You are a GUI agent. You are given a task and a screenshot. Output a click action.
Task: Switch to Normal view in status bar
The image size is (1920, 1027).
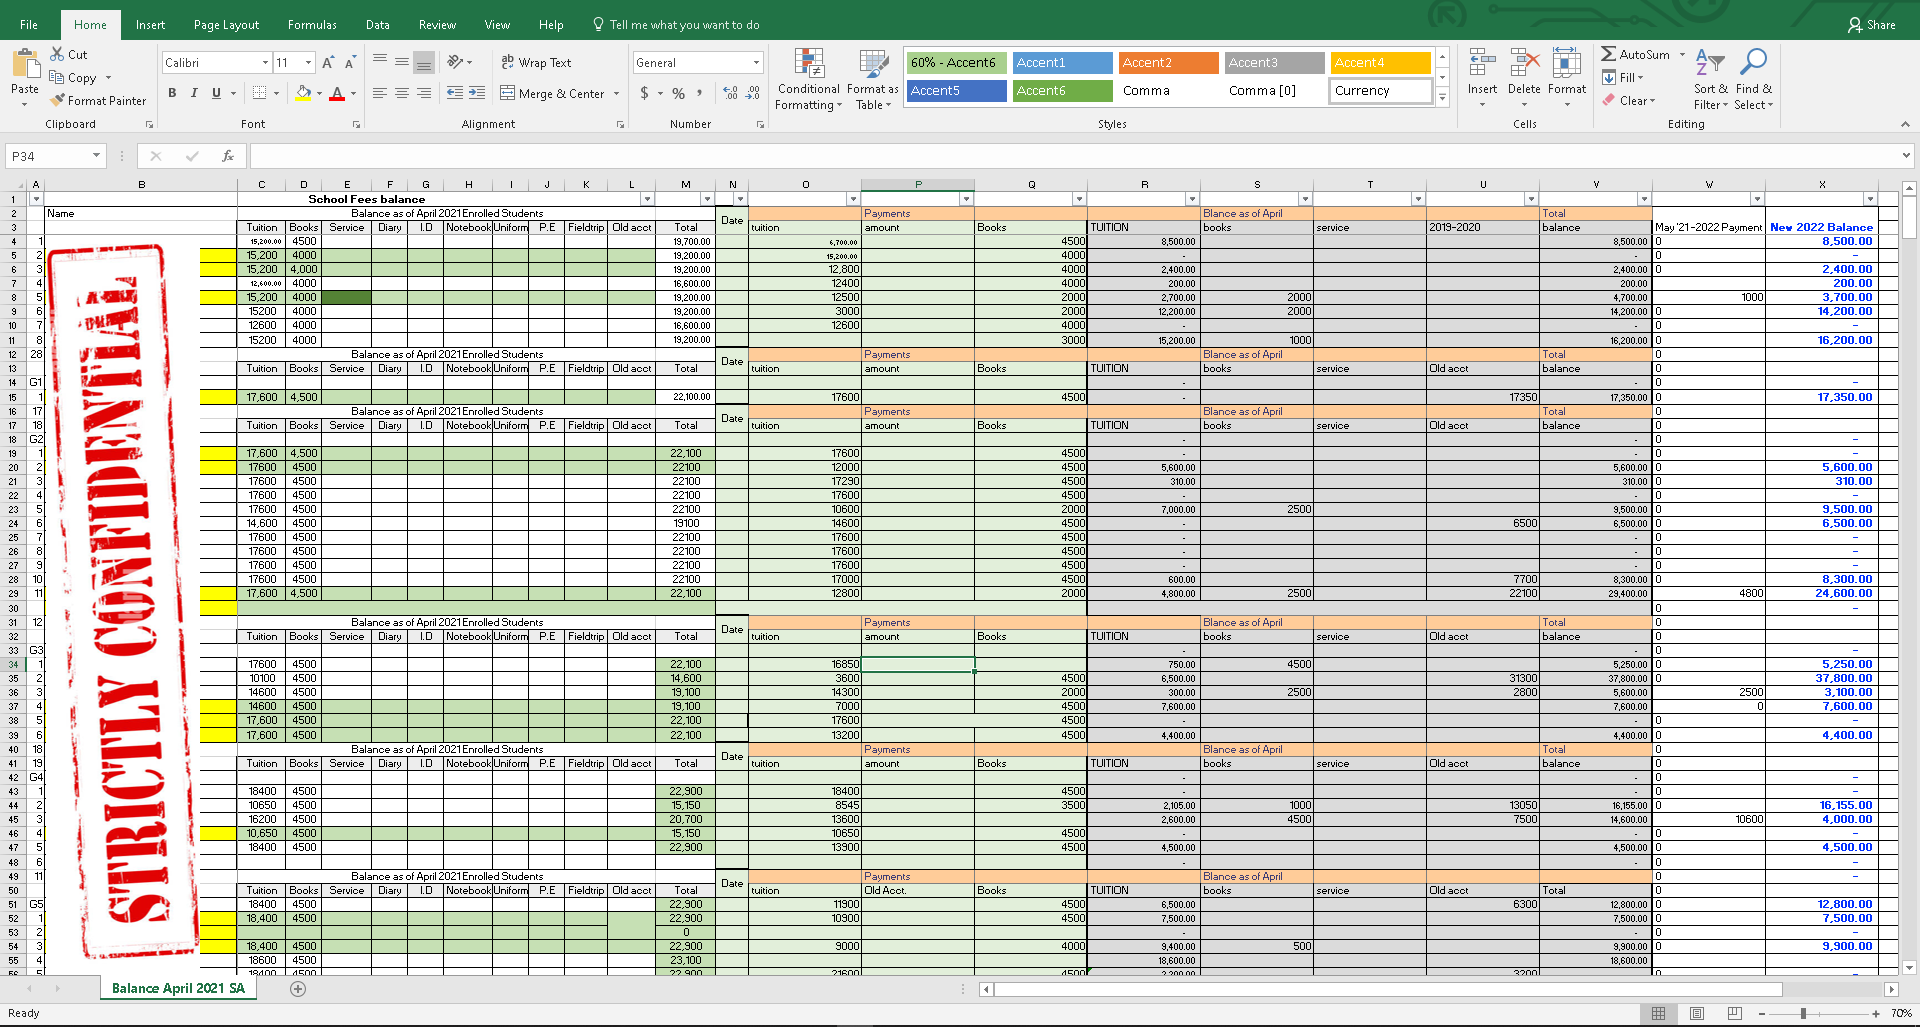click(1658, 1014)
